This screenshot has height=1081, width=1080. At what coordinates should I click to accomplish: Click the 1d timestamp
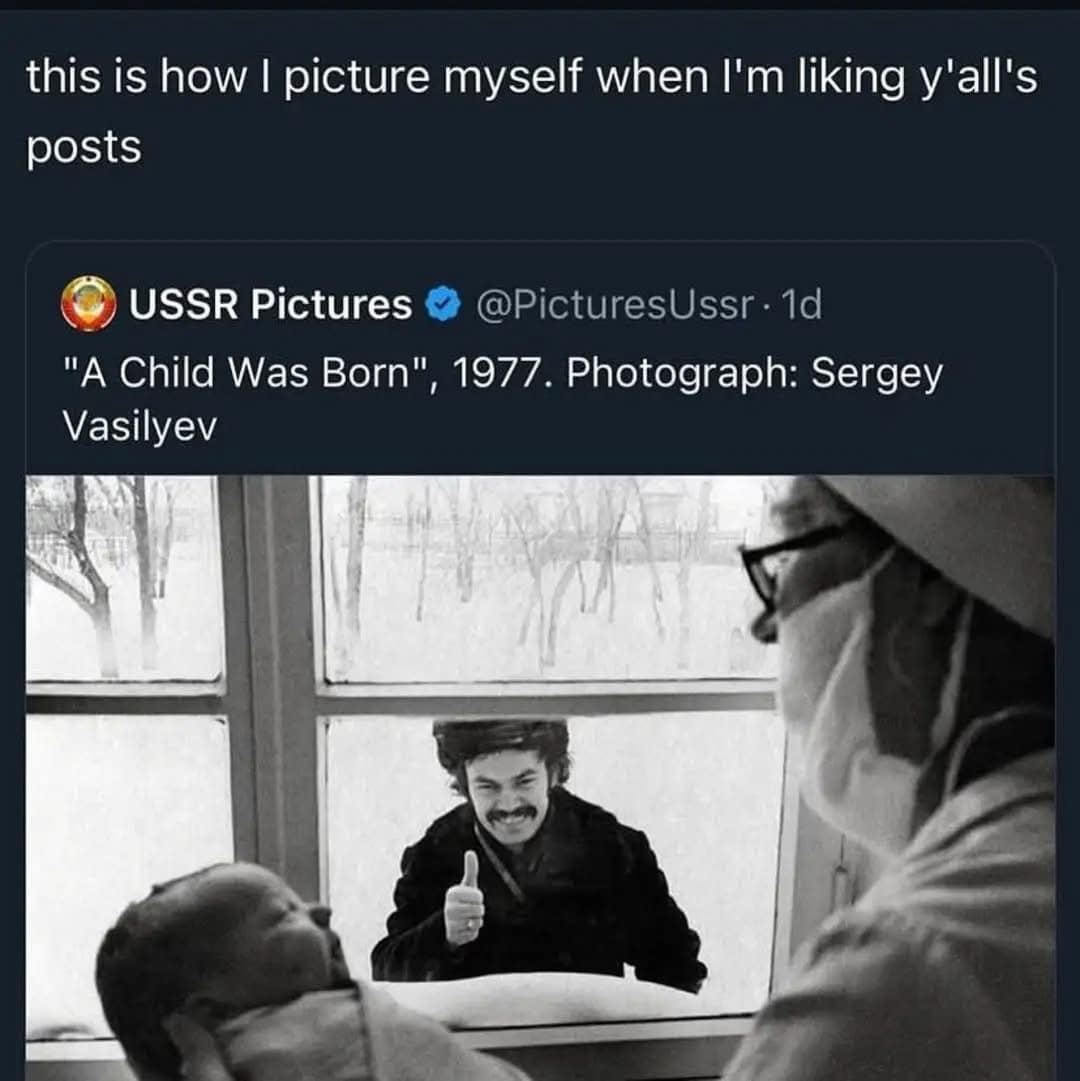tap(803, 305)
